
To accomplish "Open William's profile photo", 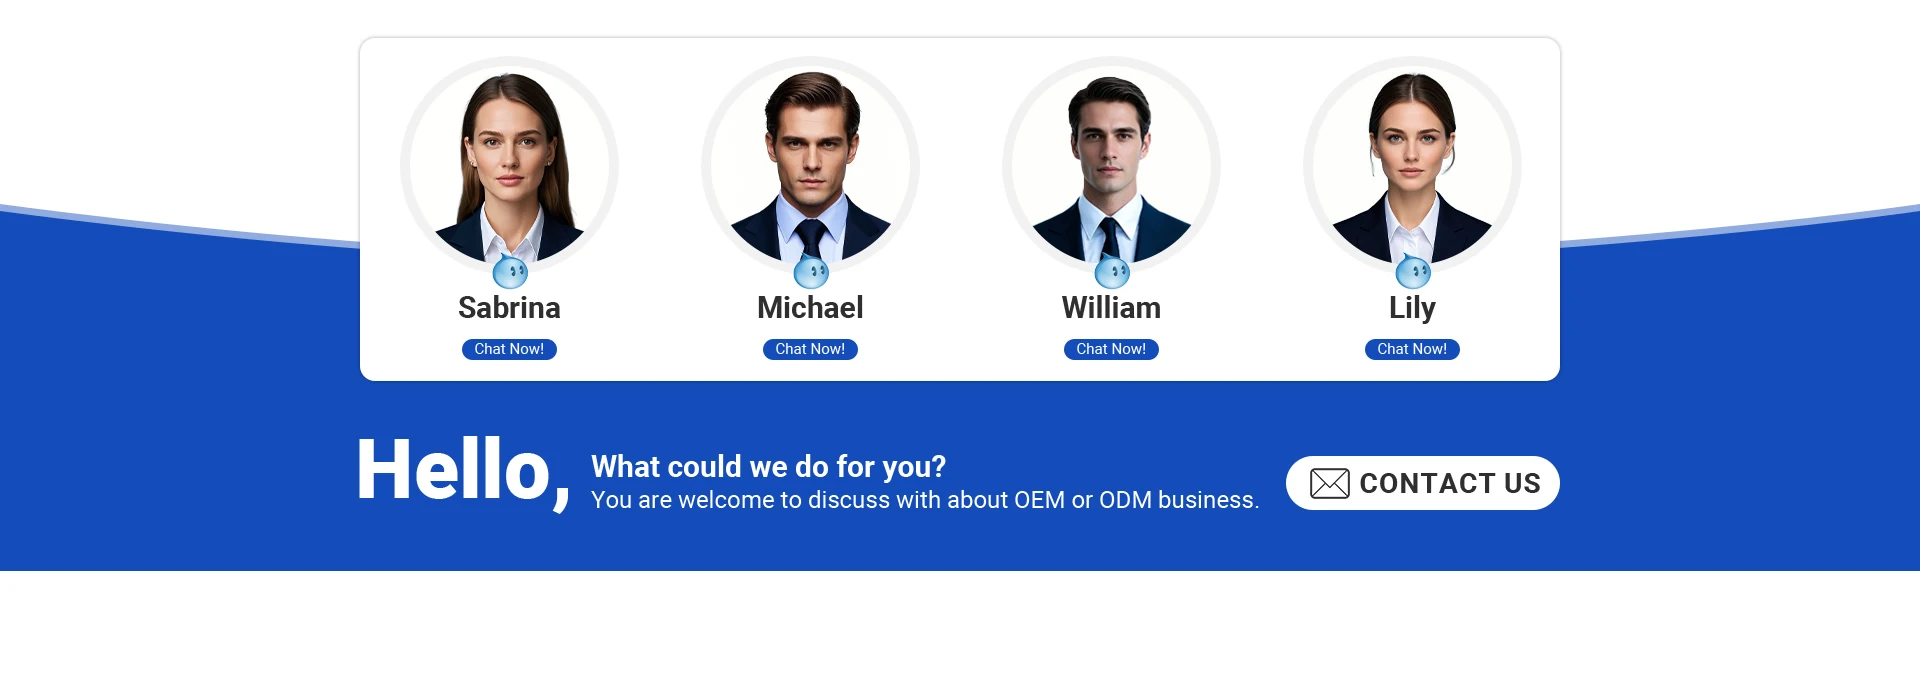I will (1111, 165).
